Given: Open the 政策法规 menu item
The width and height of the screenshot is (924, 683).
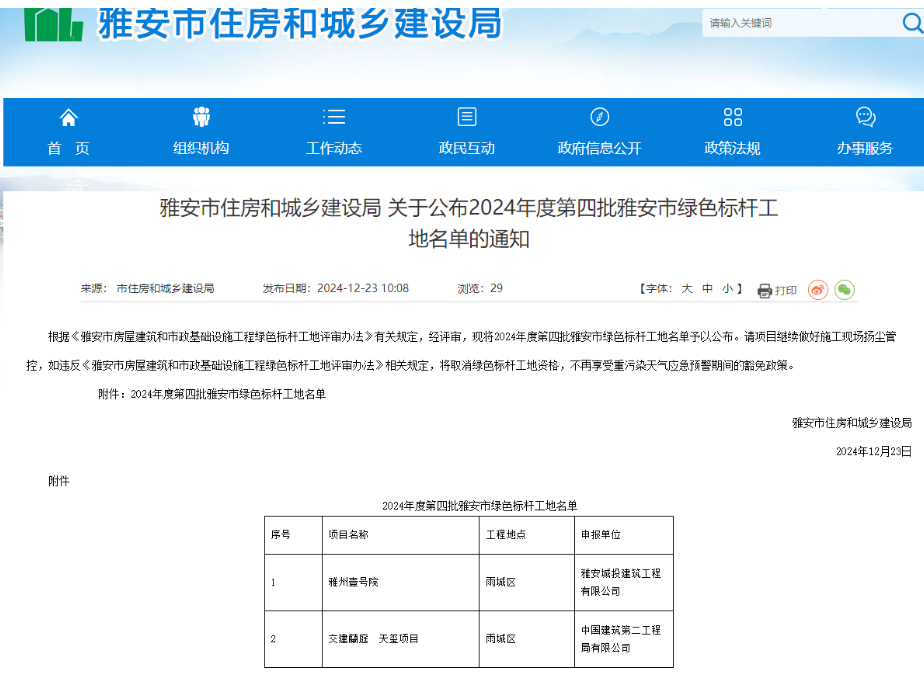Looking at the screenshot, I should pos(732,148).
